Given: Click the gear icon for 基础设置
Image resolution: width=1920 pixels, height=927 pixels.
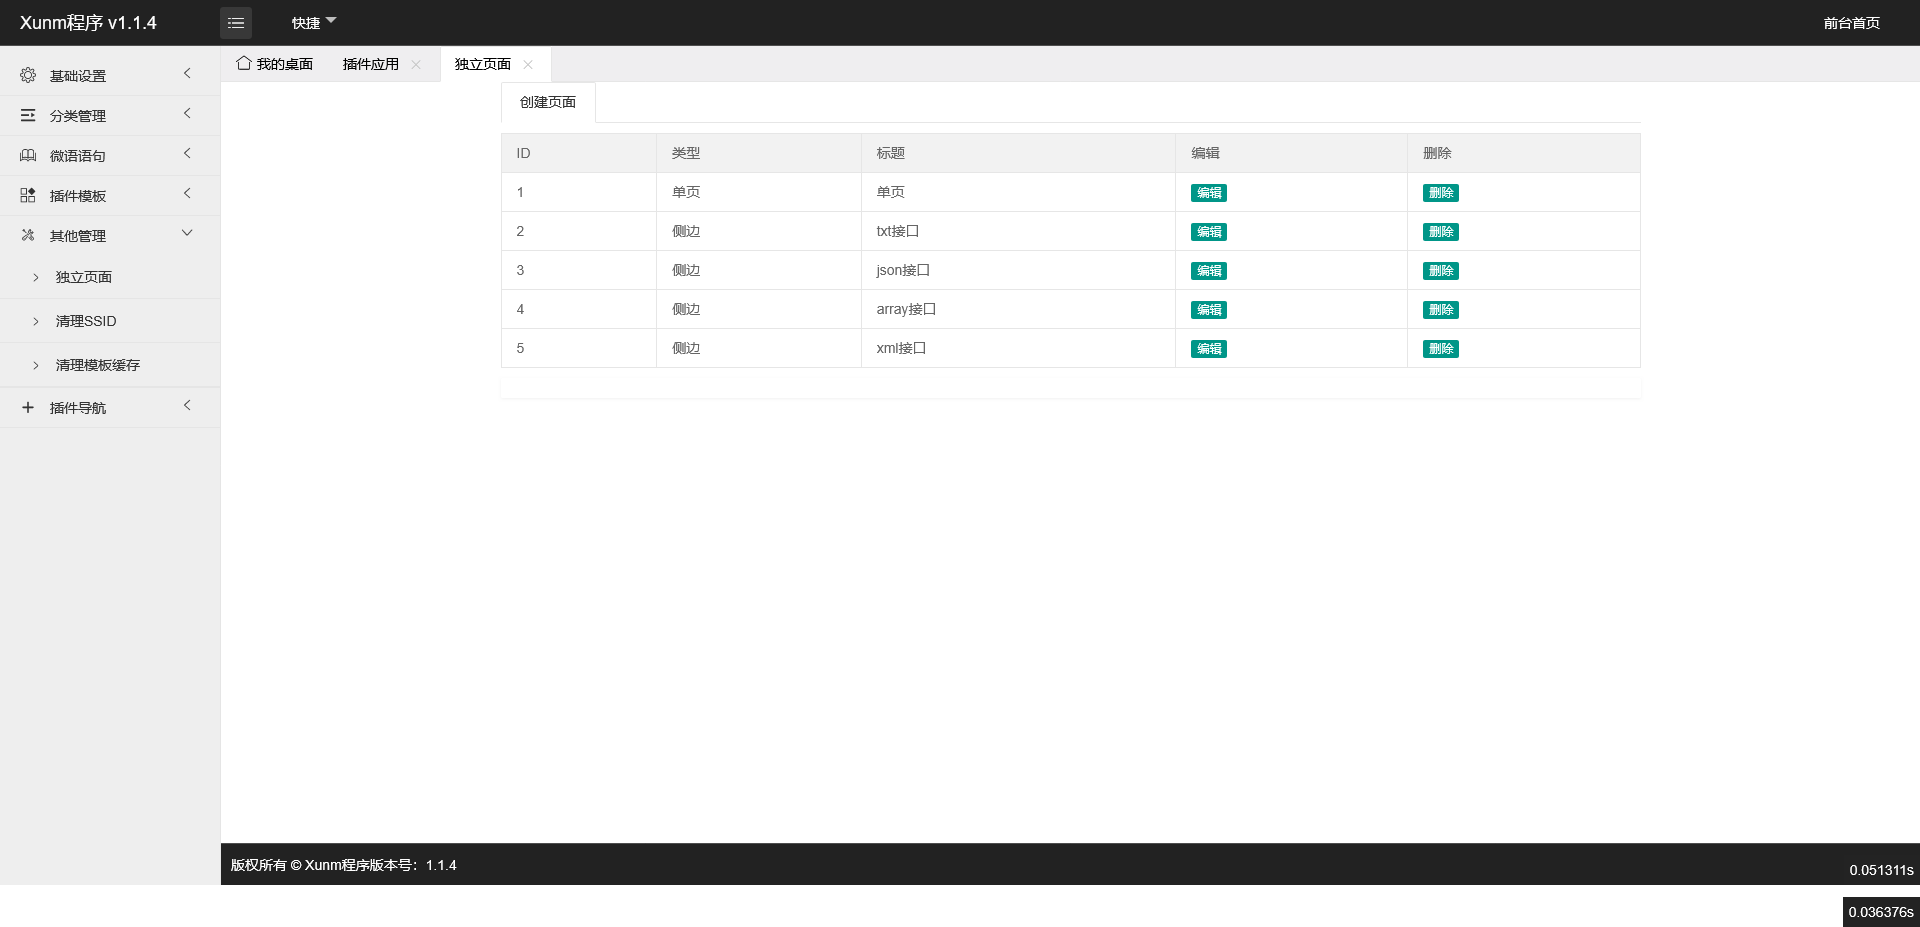Looking at the screenshot, I should (x=28, y=76).
